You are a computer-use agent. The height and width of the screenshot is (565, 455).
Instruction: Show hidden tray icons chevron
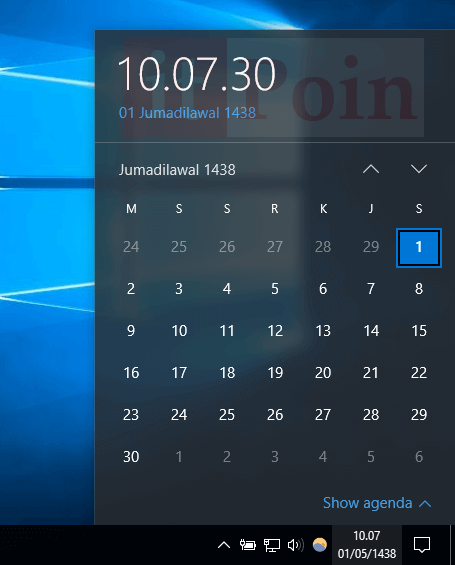(224, 545)
